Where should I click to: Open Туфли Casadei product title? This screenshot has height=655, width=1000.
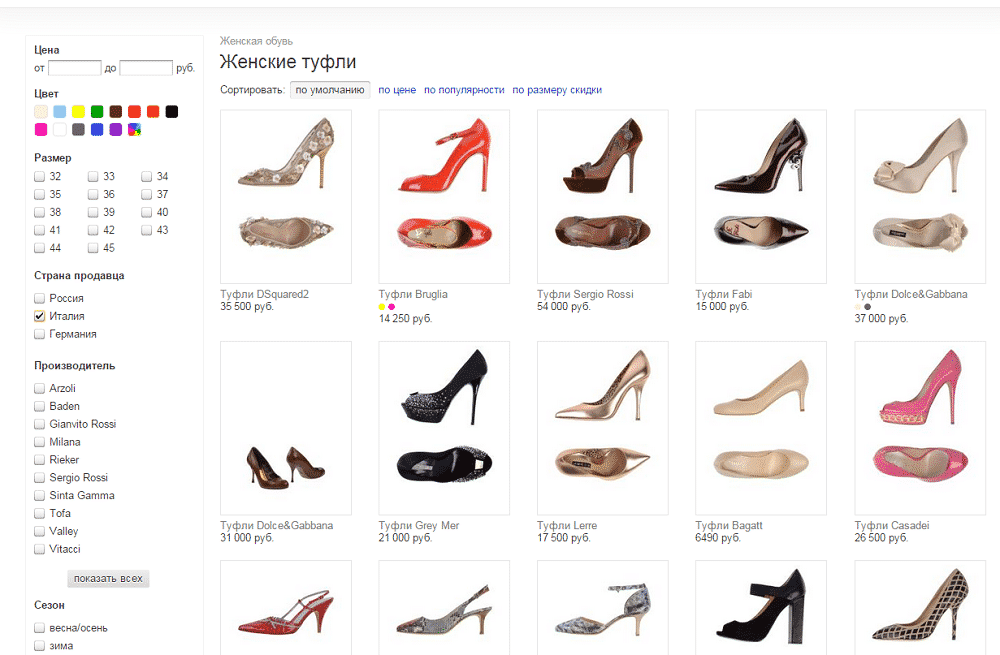point(892,526)
